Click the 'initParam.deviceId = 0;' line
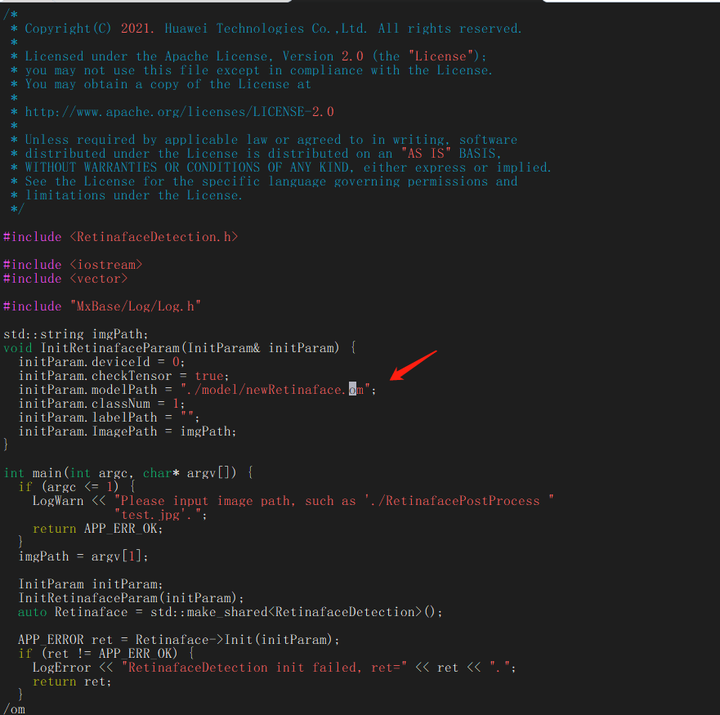This screenshot has width=720, height=715. pyautogui.click(x=101, y=362)
